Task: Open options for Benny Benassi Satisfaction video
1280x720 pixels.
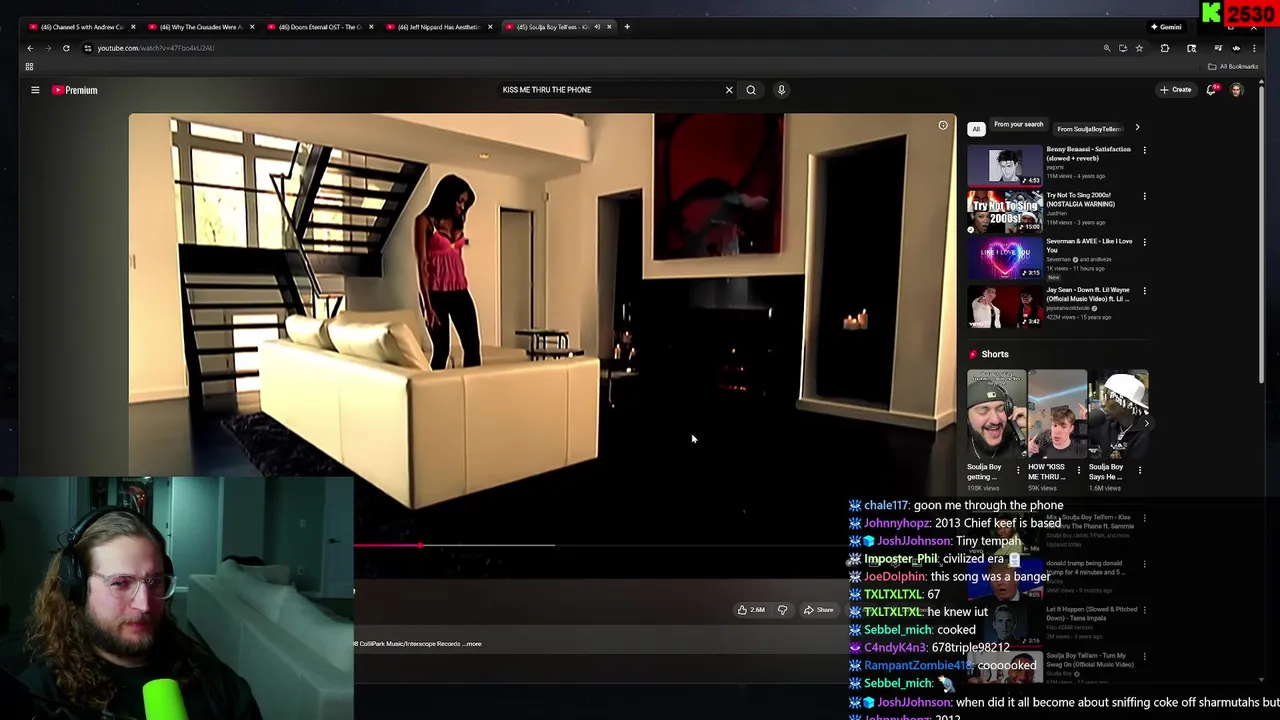Action: (1145, 150)
